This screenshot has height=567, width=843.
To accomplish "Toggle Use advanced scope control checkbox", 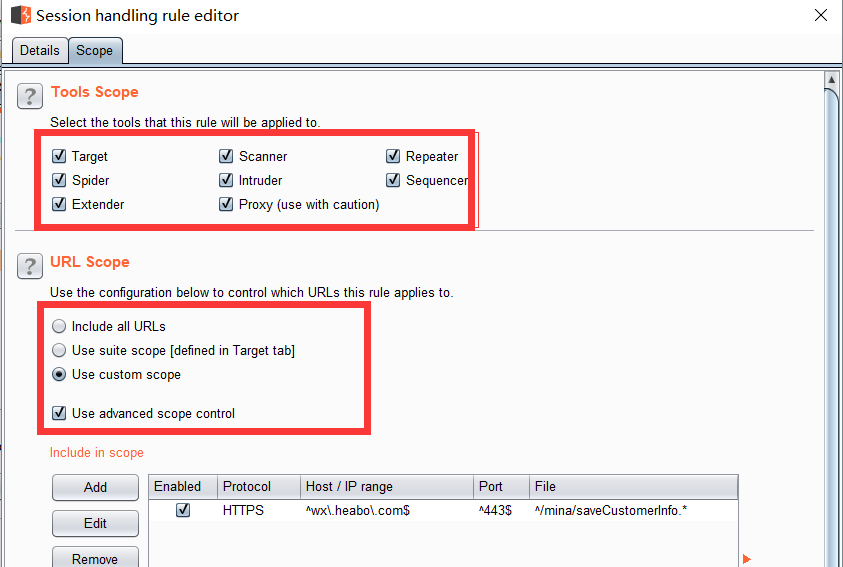I will pyautogui.click(x=60, y=413).
